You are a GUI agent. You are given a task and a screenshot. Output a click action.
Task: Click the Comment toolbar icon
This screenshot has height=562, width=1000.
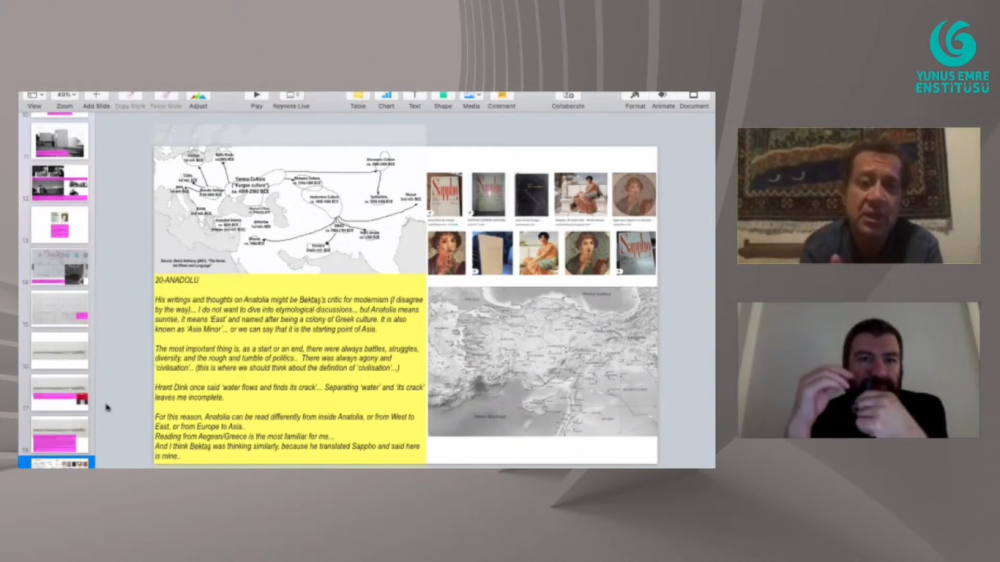tap(501, 96)
